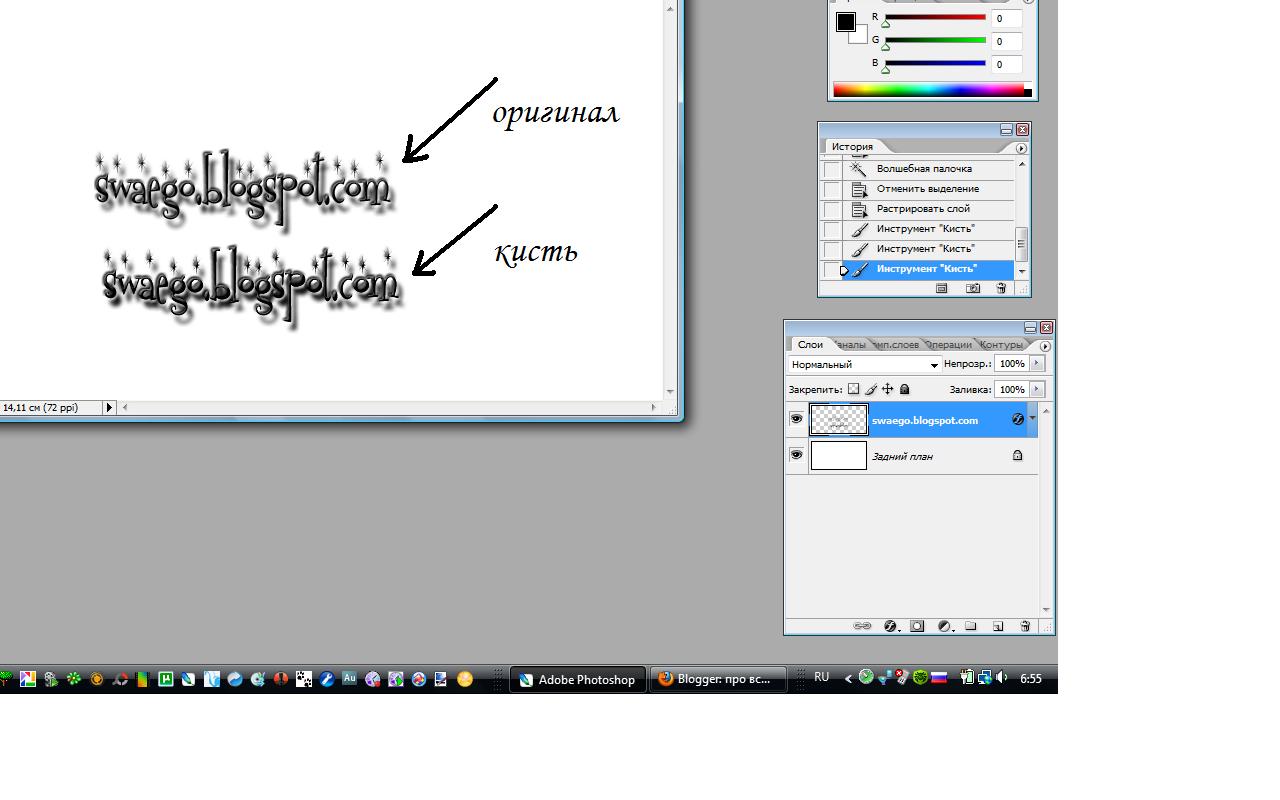Viewport: 1280px width, 800px height.
Task: Add a layer style from Layers footer
Action: [890, 626]
